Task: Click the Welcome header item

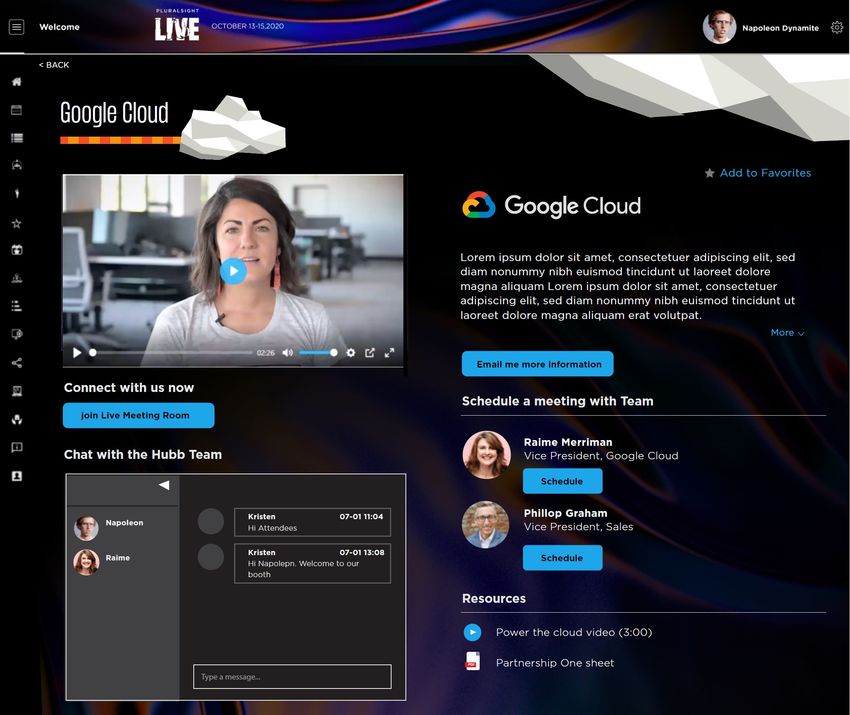Action: point(59,27)
